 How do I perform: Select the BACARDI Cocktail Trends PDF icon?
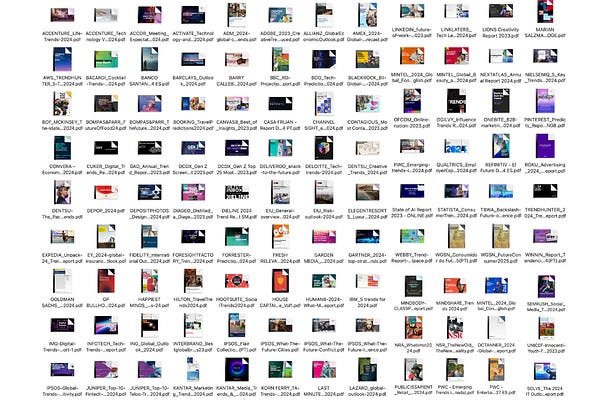click(x=106, y=59)
